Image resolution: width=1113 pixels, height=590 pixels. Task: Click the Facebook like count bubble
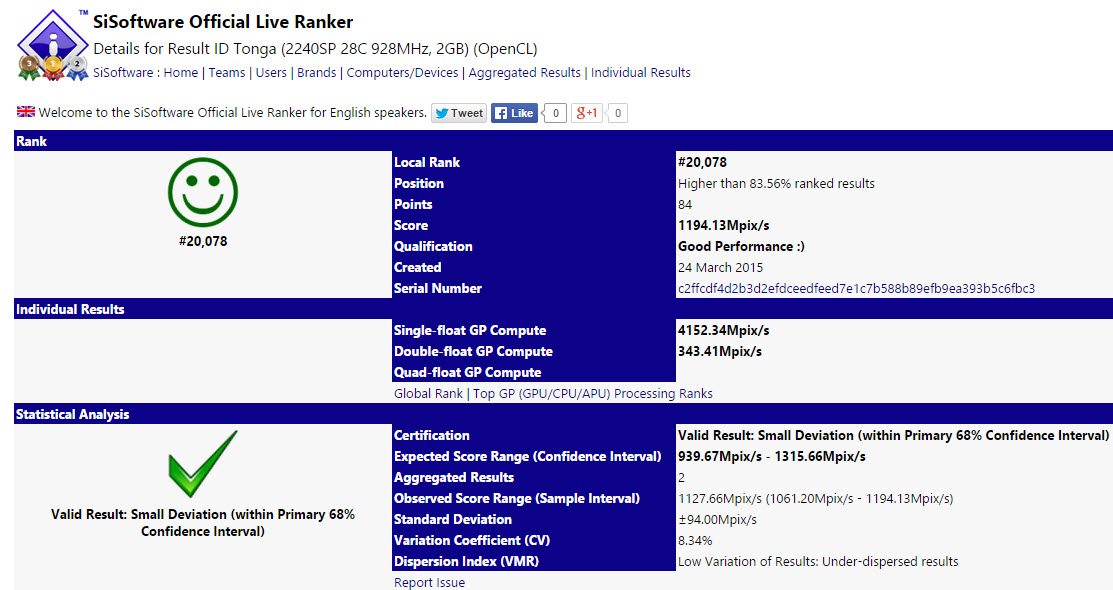[555, 113]
